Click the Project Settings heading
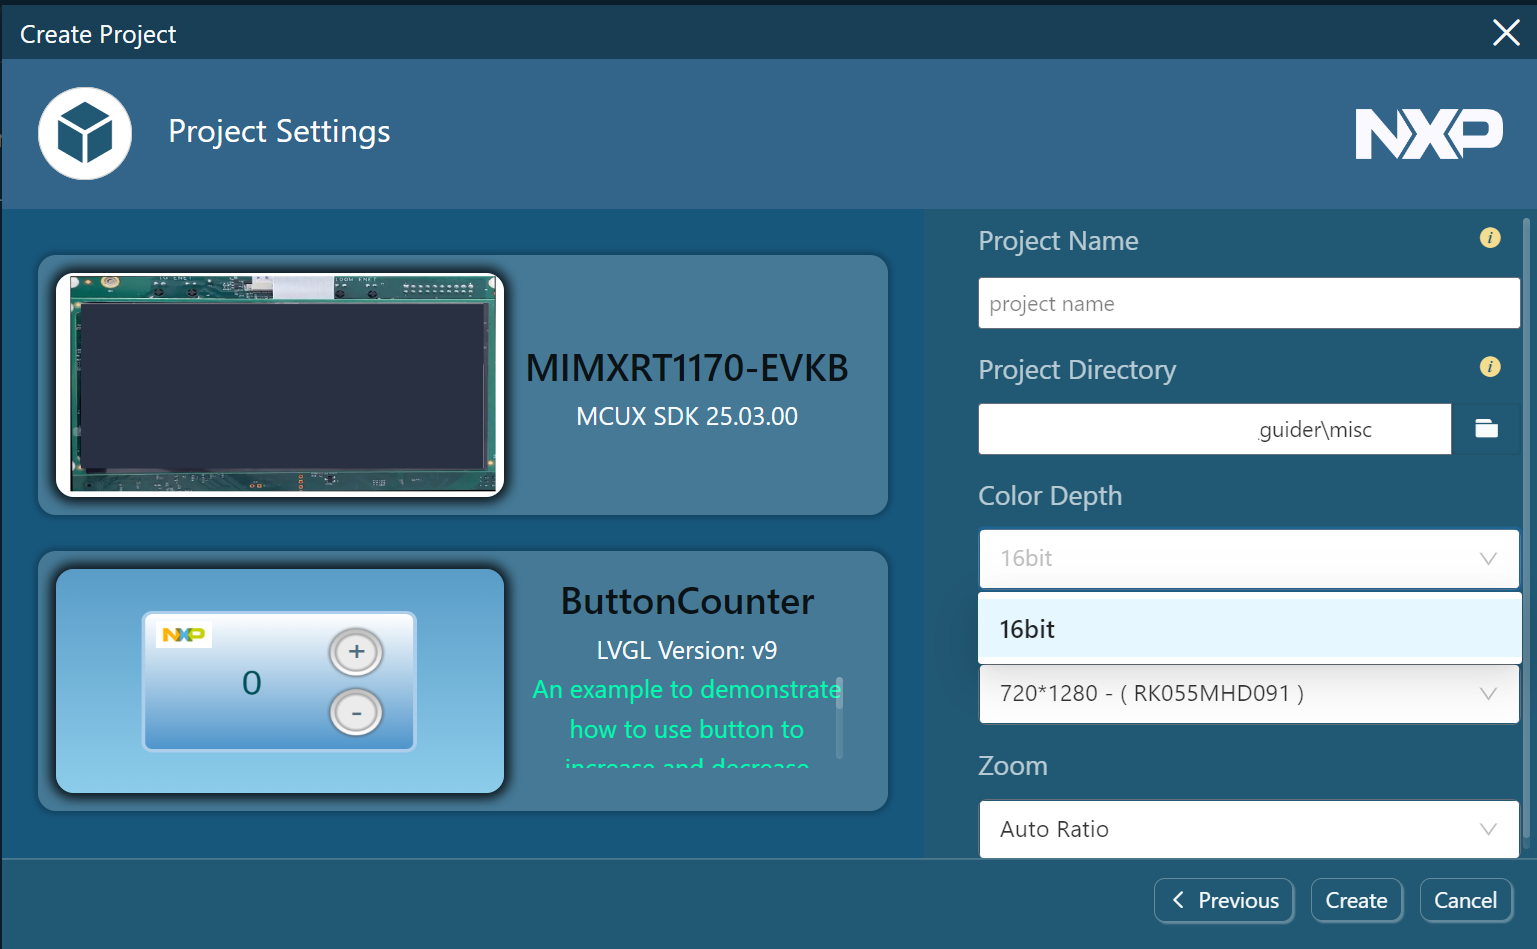 (x=279, y=131)
